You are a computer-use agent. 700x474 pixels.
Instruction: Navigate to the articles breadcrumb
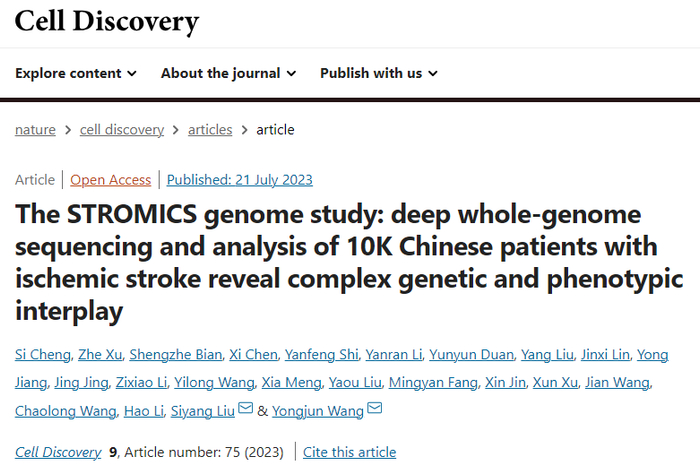coord(210,130)
